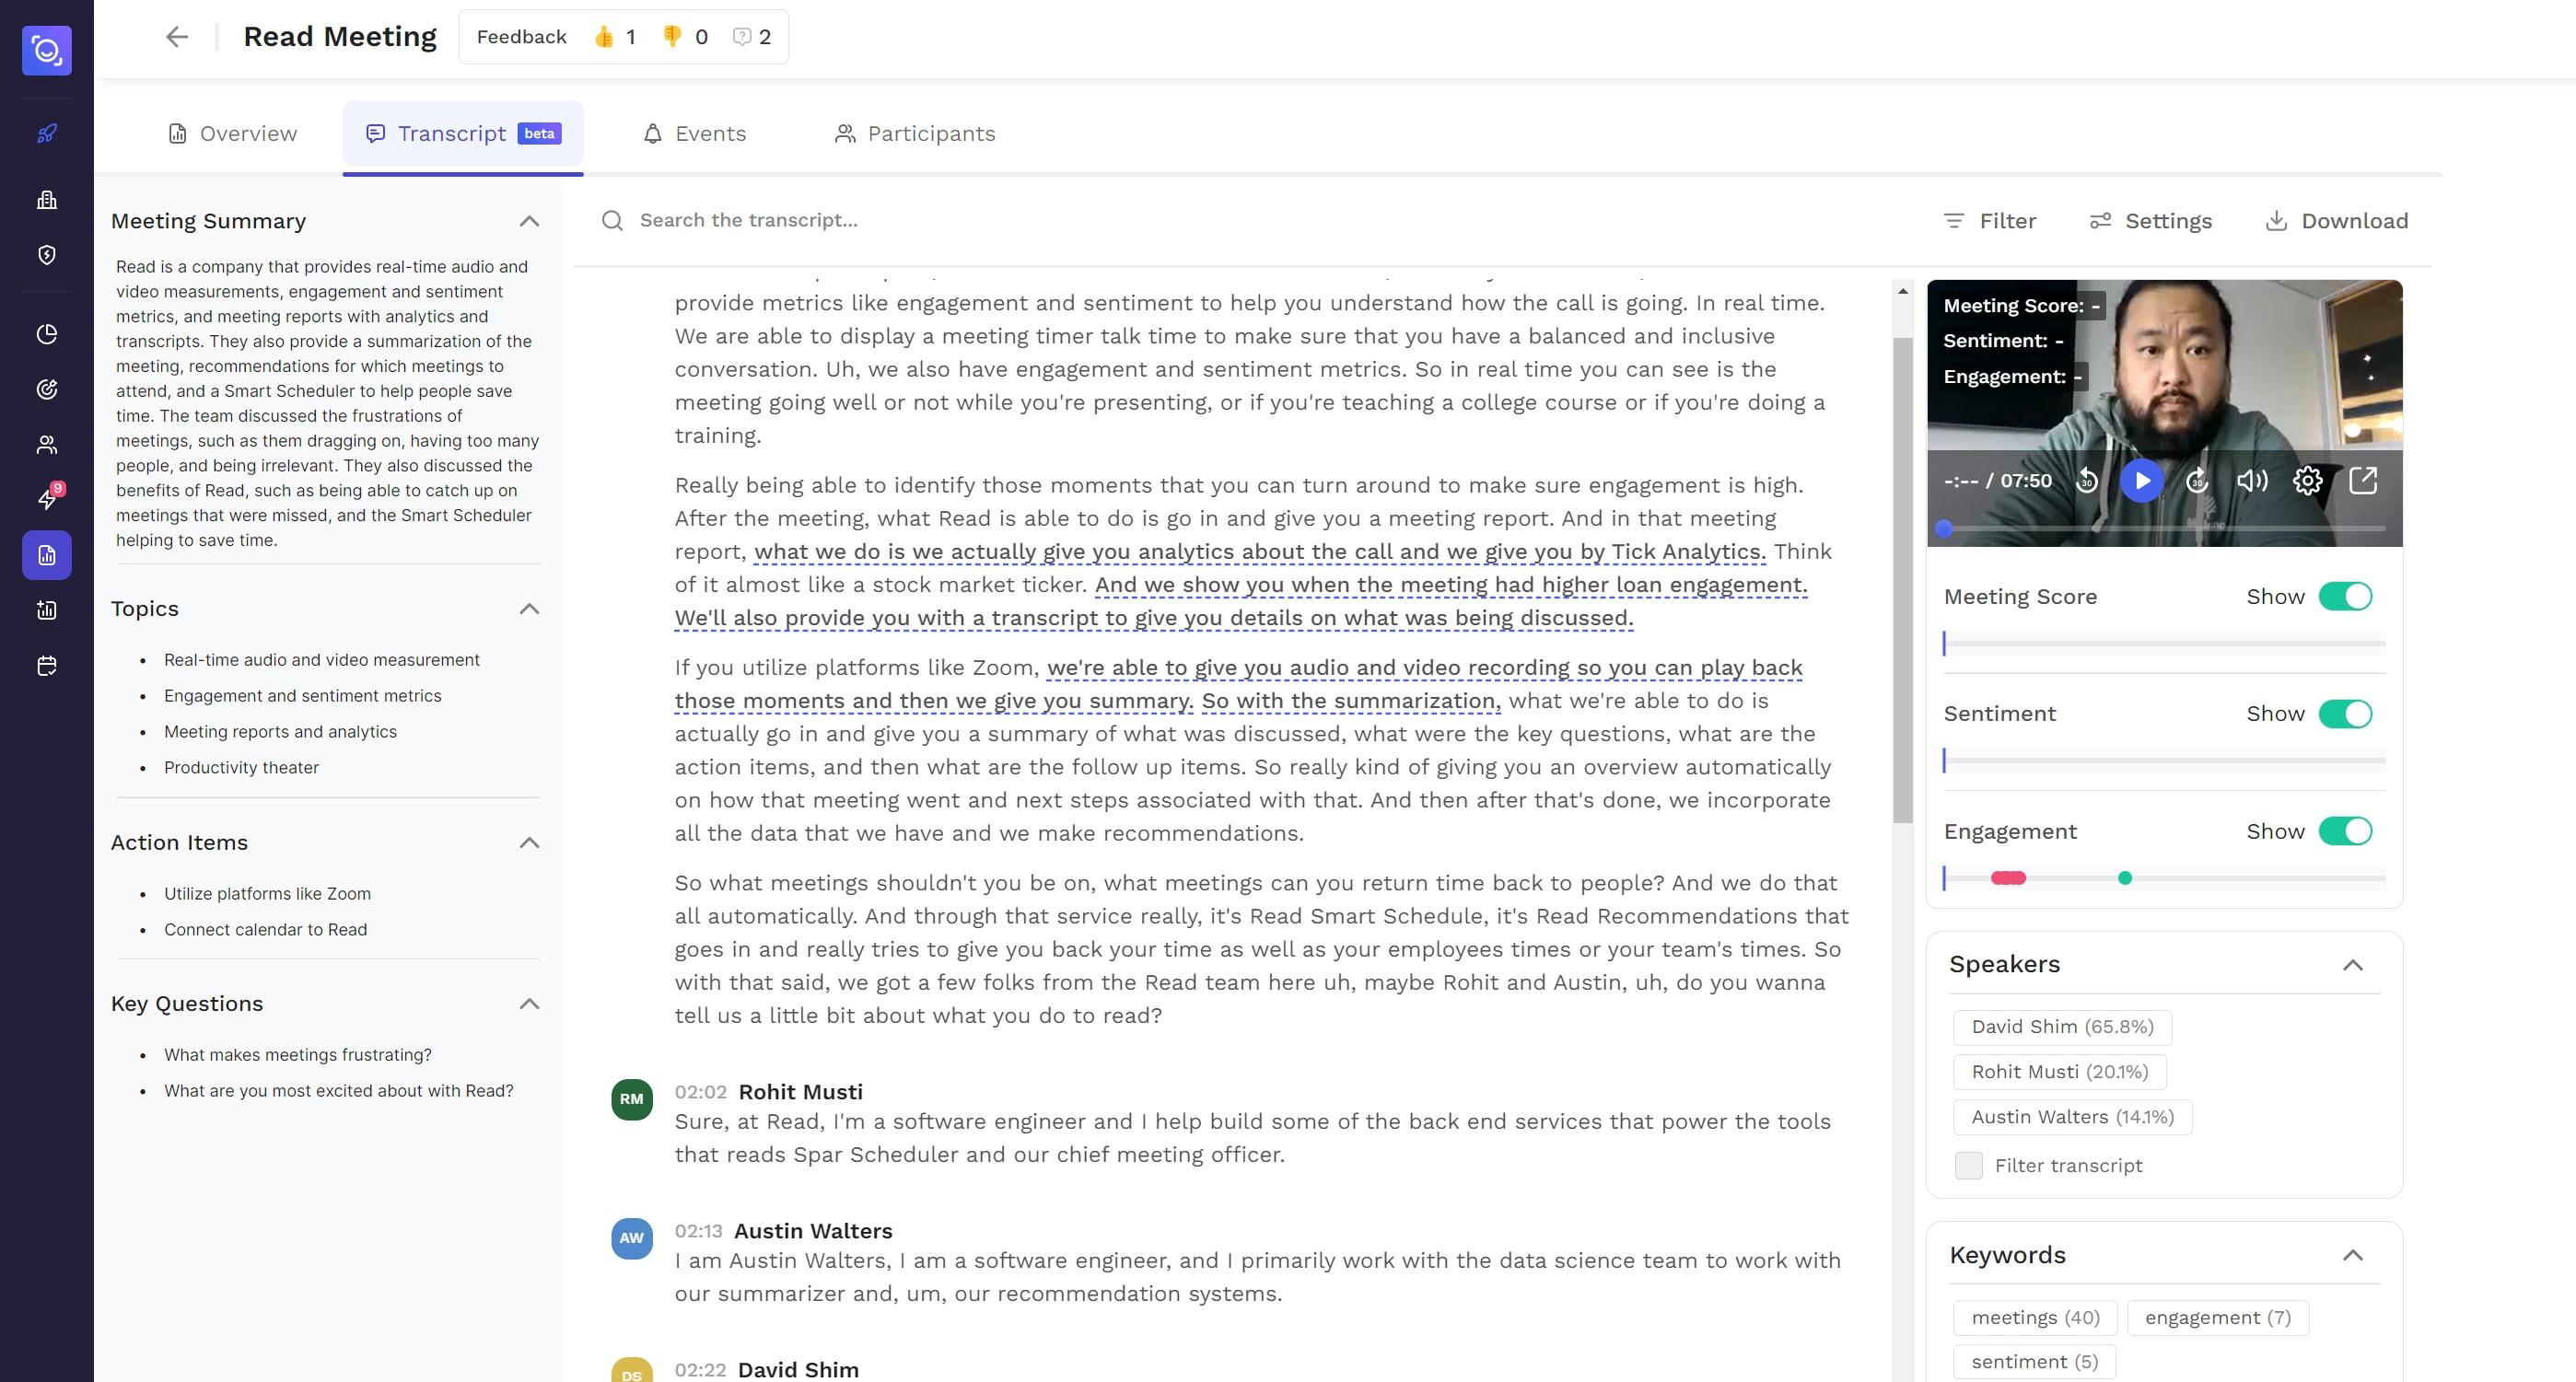Open the pie chart analytics icon
The width and height of the screenshot is (2576, 1382).
(x=47, y=334)
